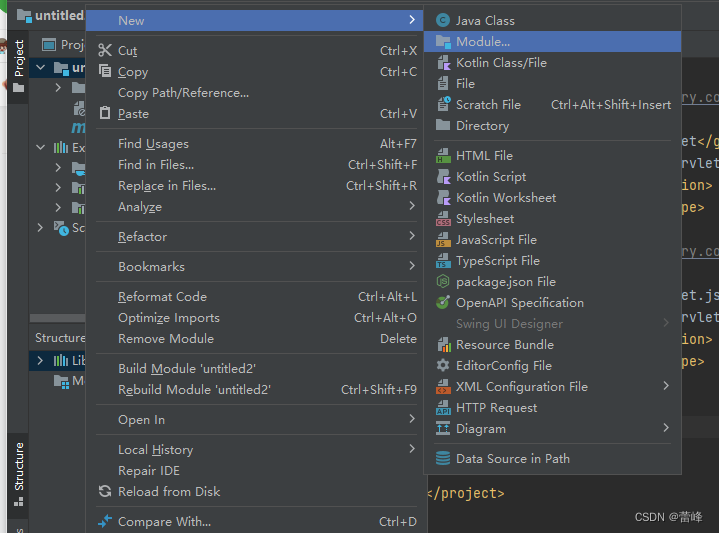Click the Scratch File icon
The height and width of the screenshot is (533, 719).
point(443,105)
